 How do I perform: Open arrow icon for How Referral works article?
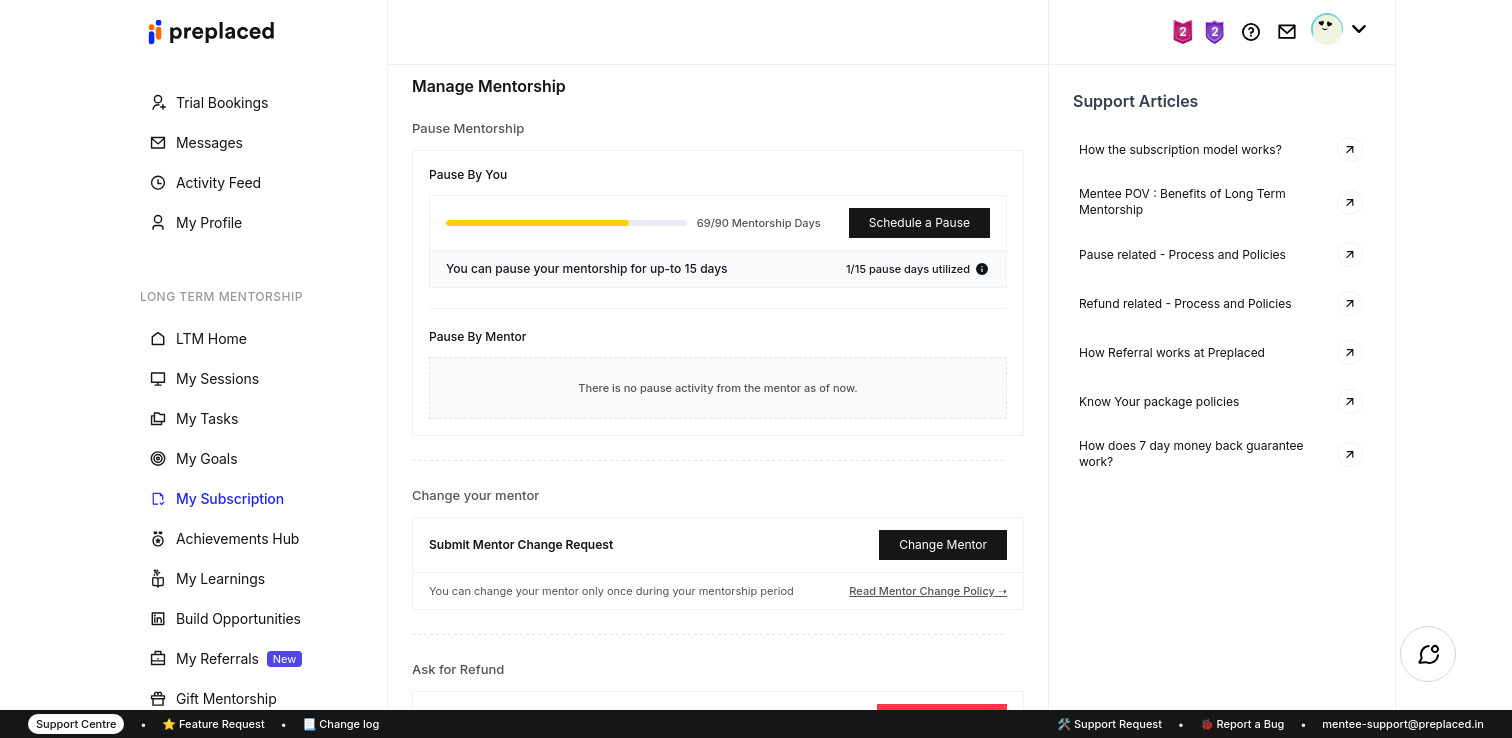[x=1349, y=353]
